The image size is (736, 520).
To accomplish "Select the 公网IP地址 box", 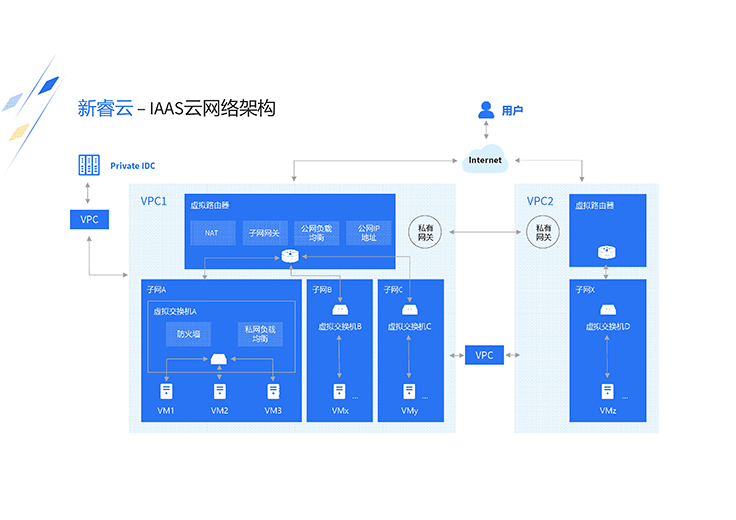I will (x=368, y=233).
